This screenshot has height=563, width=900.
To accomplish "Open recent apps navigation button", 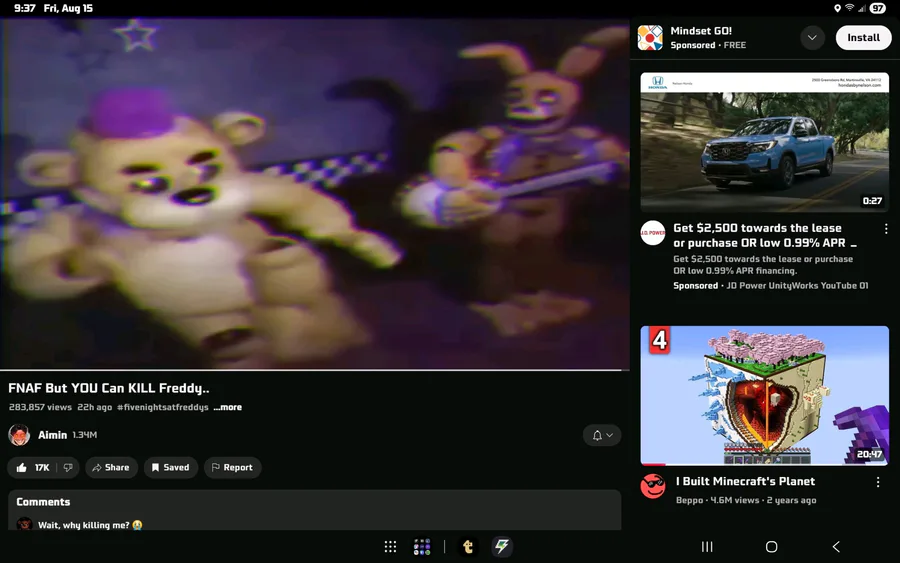I will coord(707,547).
